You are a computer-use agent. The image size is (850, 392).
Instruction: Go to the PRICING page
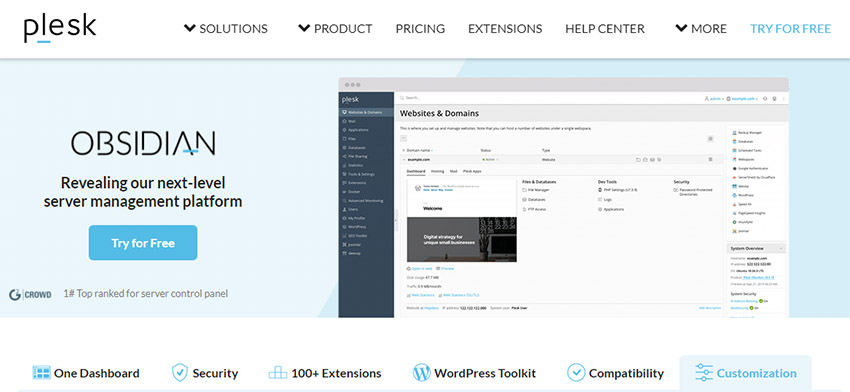pos(420,29)
